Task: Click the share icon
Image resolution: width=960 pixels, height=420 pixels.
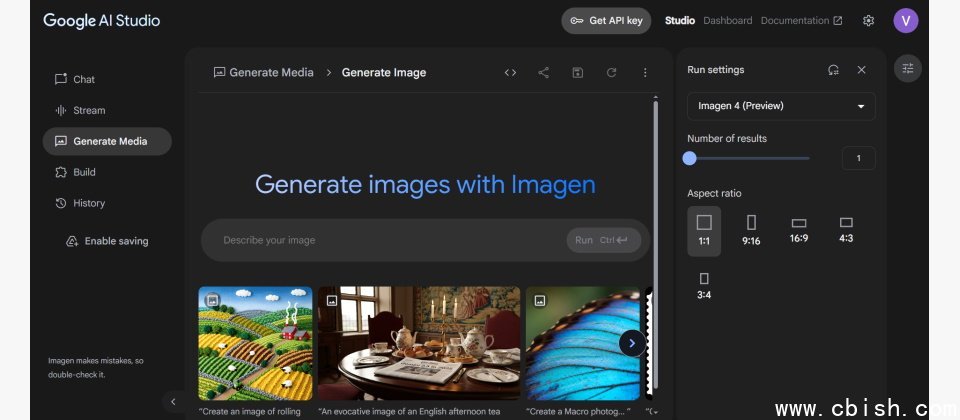Action: tap(543, 73)
